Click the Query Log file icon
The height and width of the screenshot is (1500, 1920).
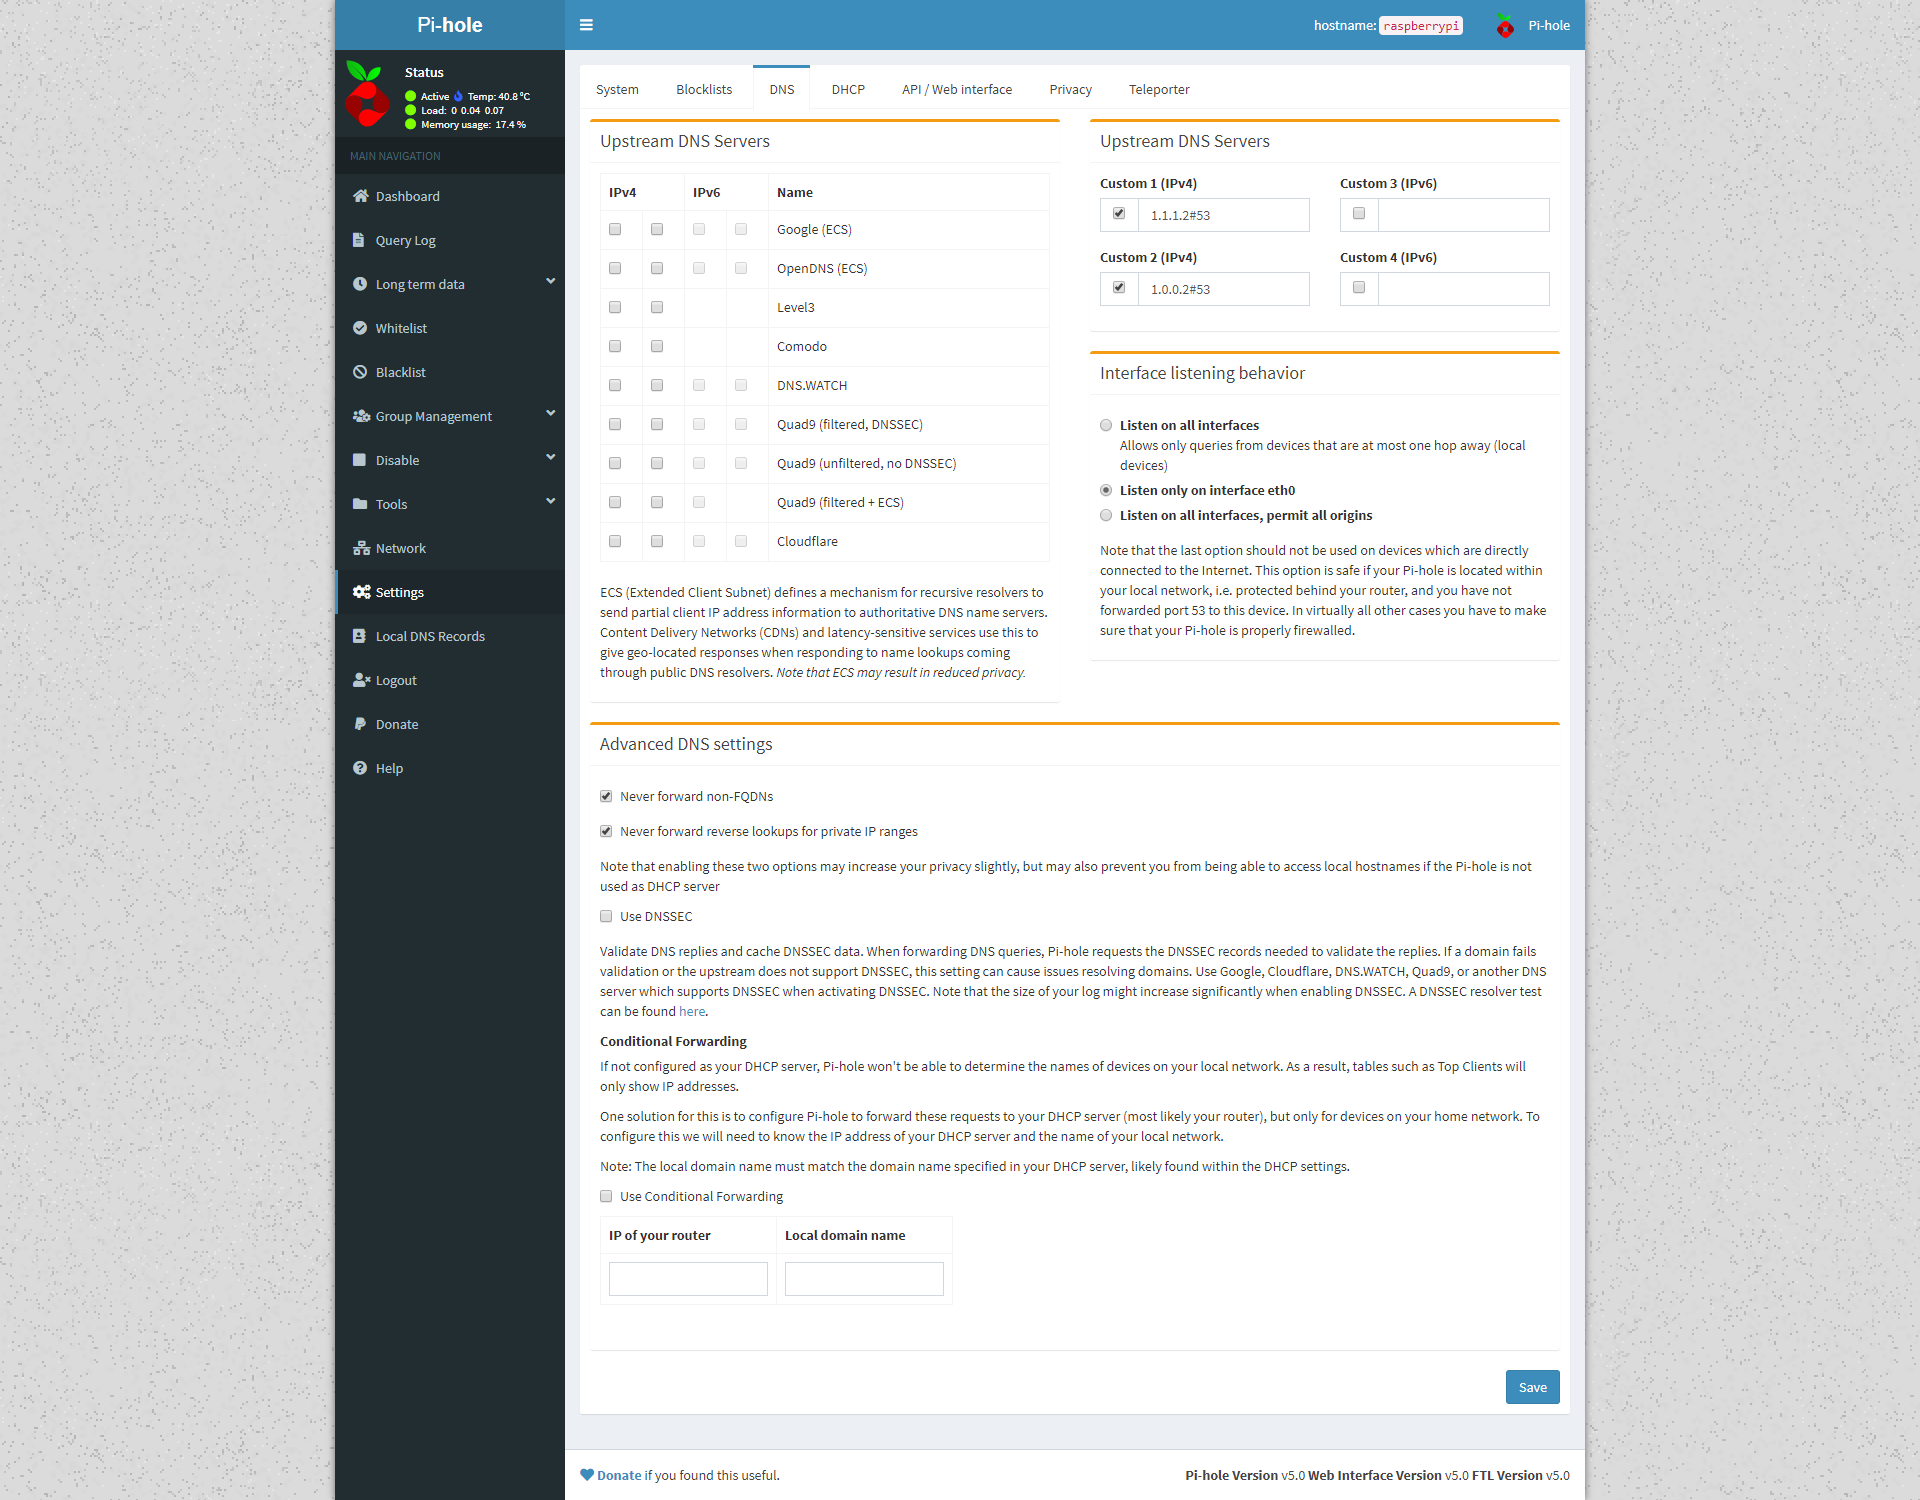click(x=359, y=240)
